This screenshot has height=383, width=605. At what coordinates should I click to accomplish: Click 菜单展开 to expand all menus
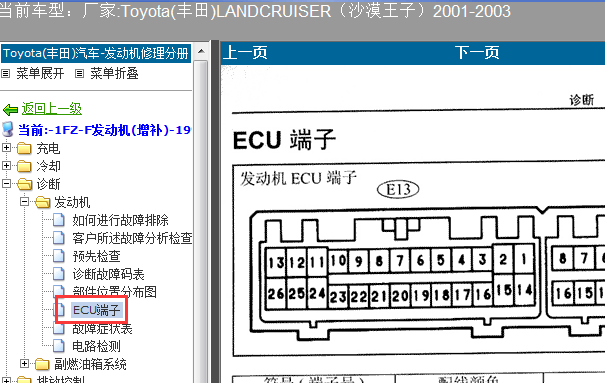click(40, 73)
